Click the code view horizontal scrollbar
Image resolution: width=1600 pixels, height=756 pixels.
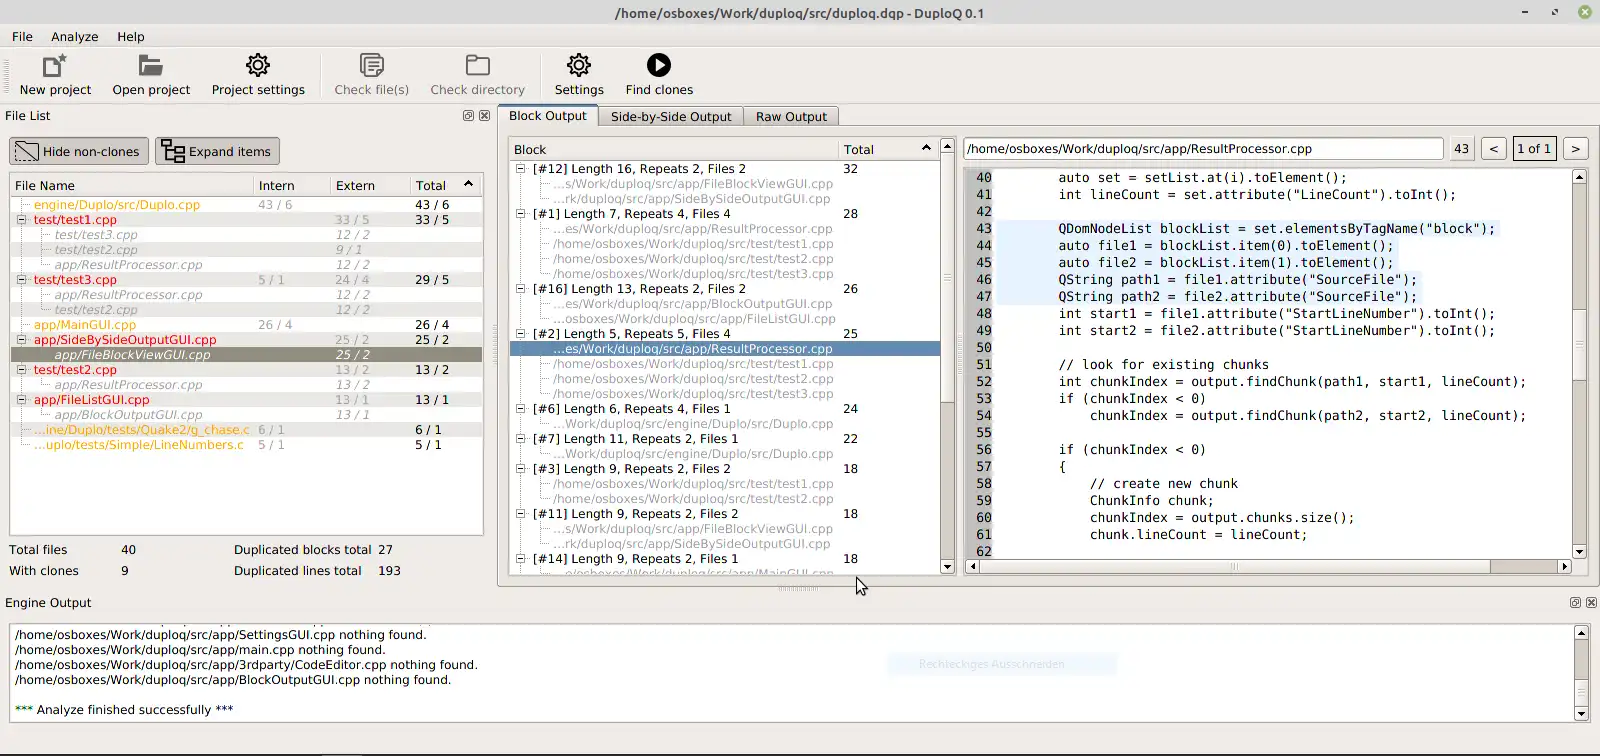[1234, 567]
